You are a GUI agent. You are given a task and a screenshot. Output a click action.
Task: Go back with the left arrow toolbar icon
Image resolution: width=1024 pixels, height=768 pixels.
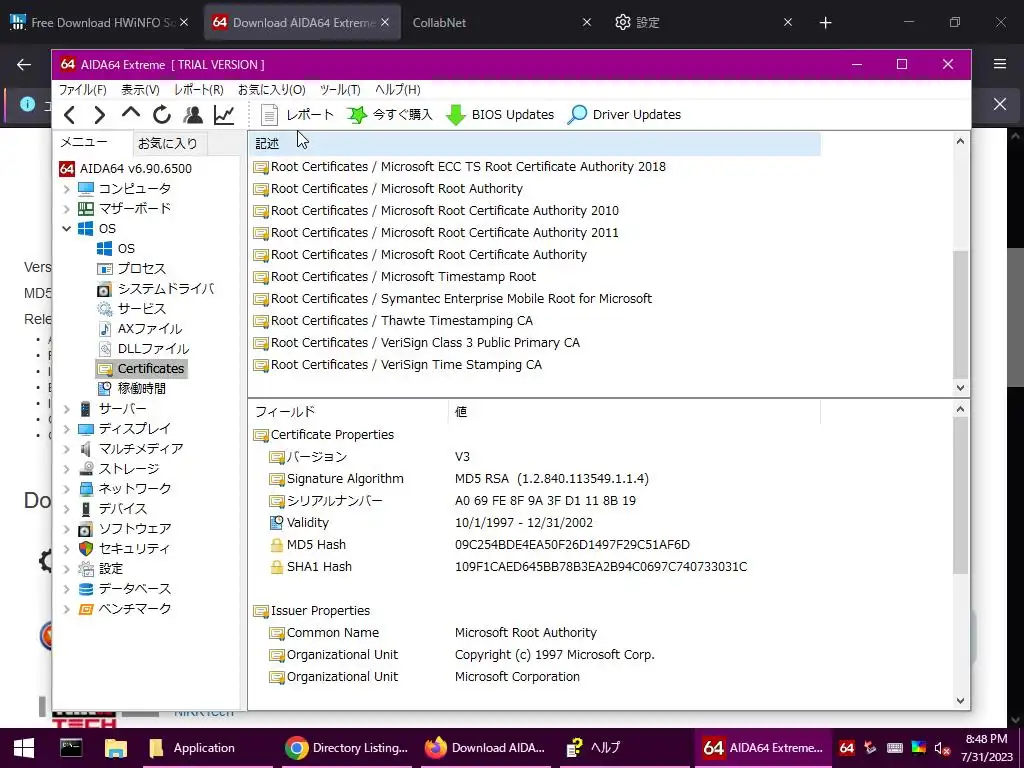70,116
